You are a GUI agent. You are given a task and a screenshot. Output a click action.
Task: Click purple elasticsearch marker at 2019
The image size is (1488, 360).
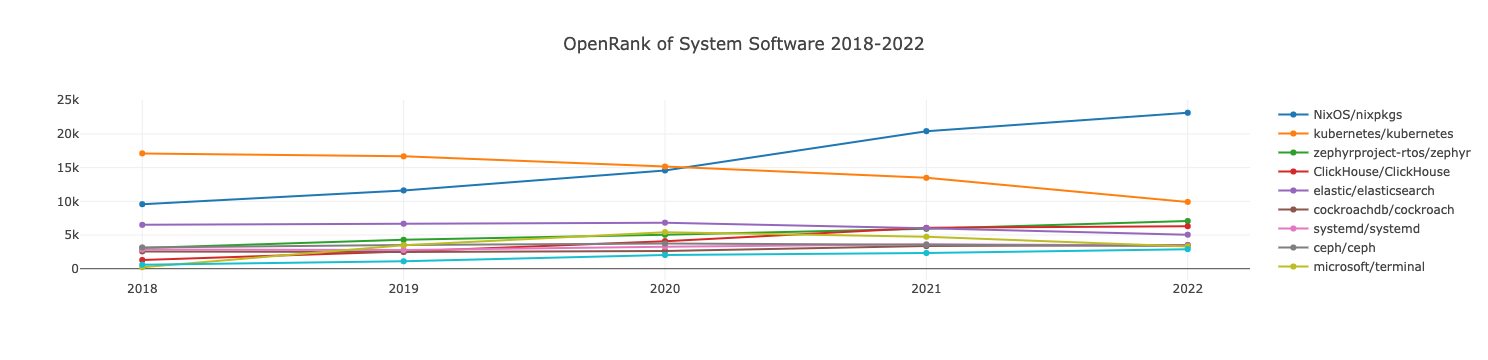click(403, 224)
